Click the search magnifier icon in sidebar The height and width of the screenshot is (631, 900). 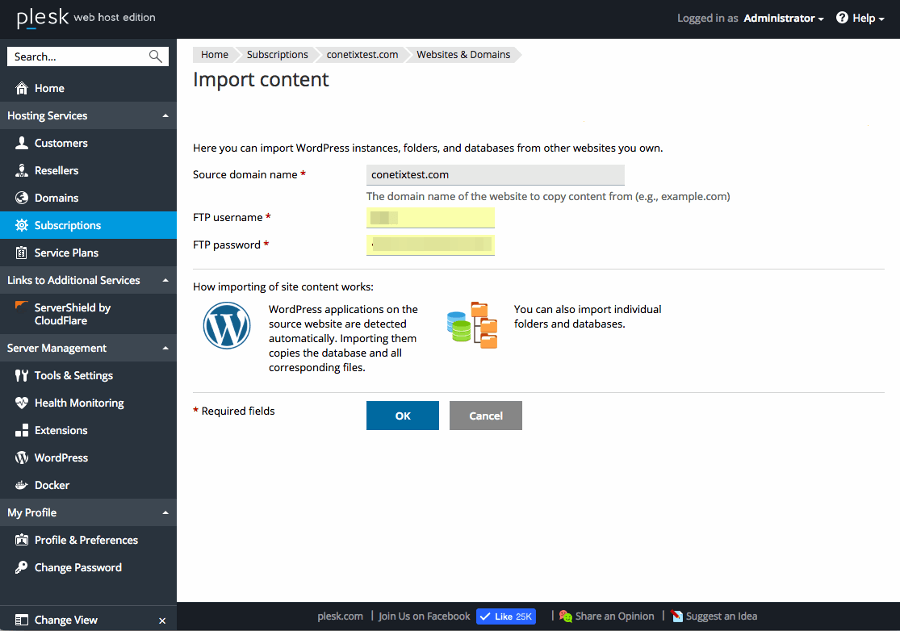pos(156,57)
